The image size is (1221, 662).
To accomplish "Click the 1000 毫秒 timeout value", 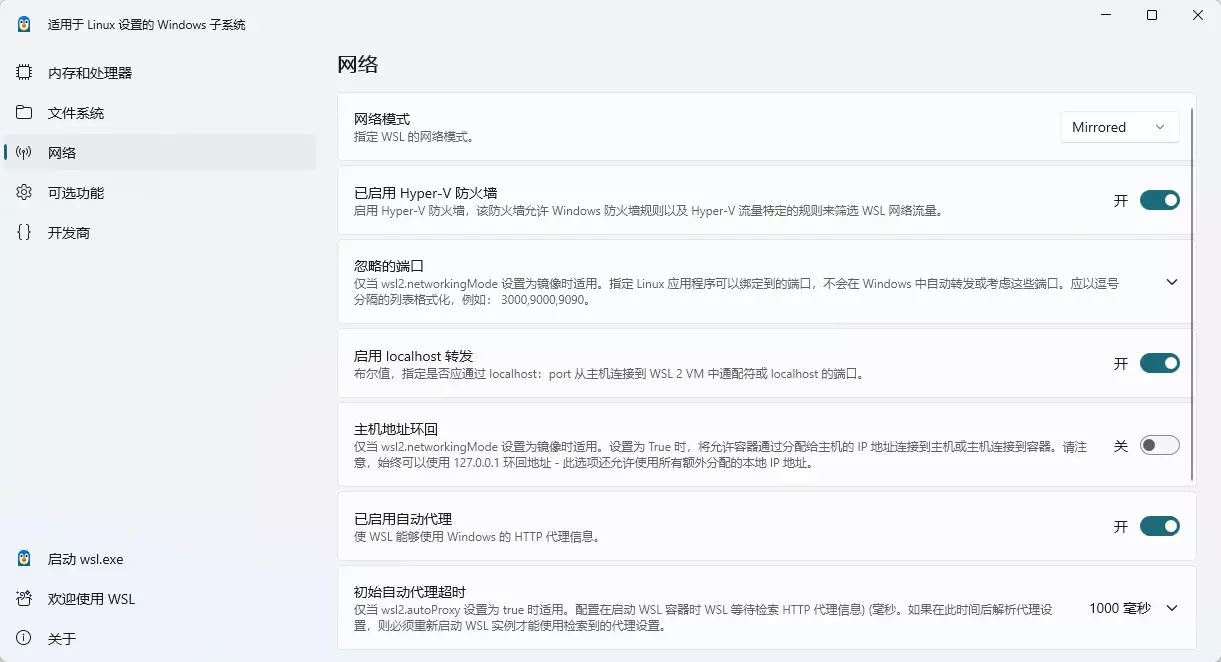I will click(x=1120, y=608).
